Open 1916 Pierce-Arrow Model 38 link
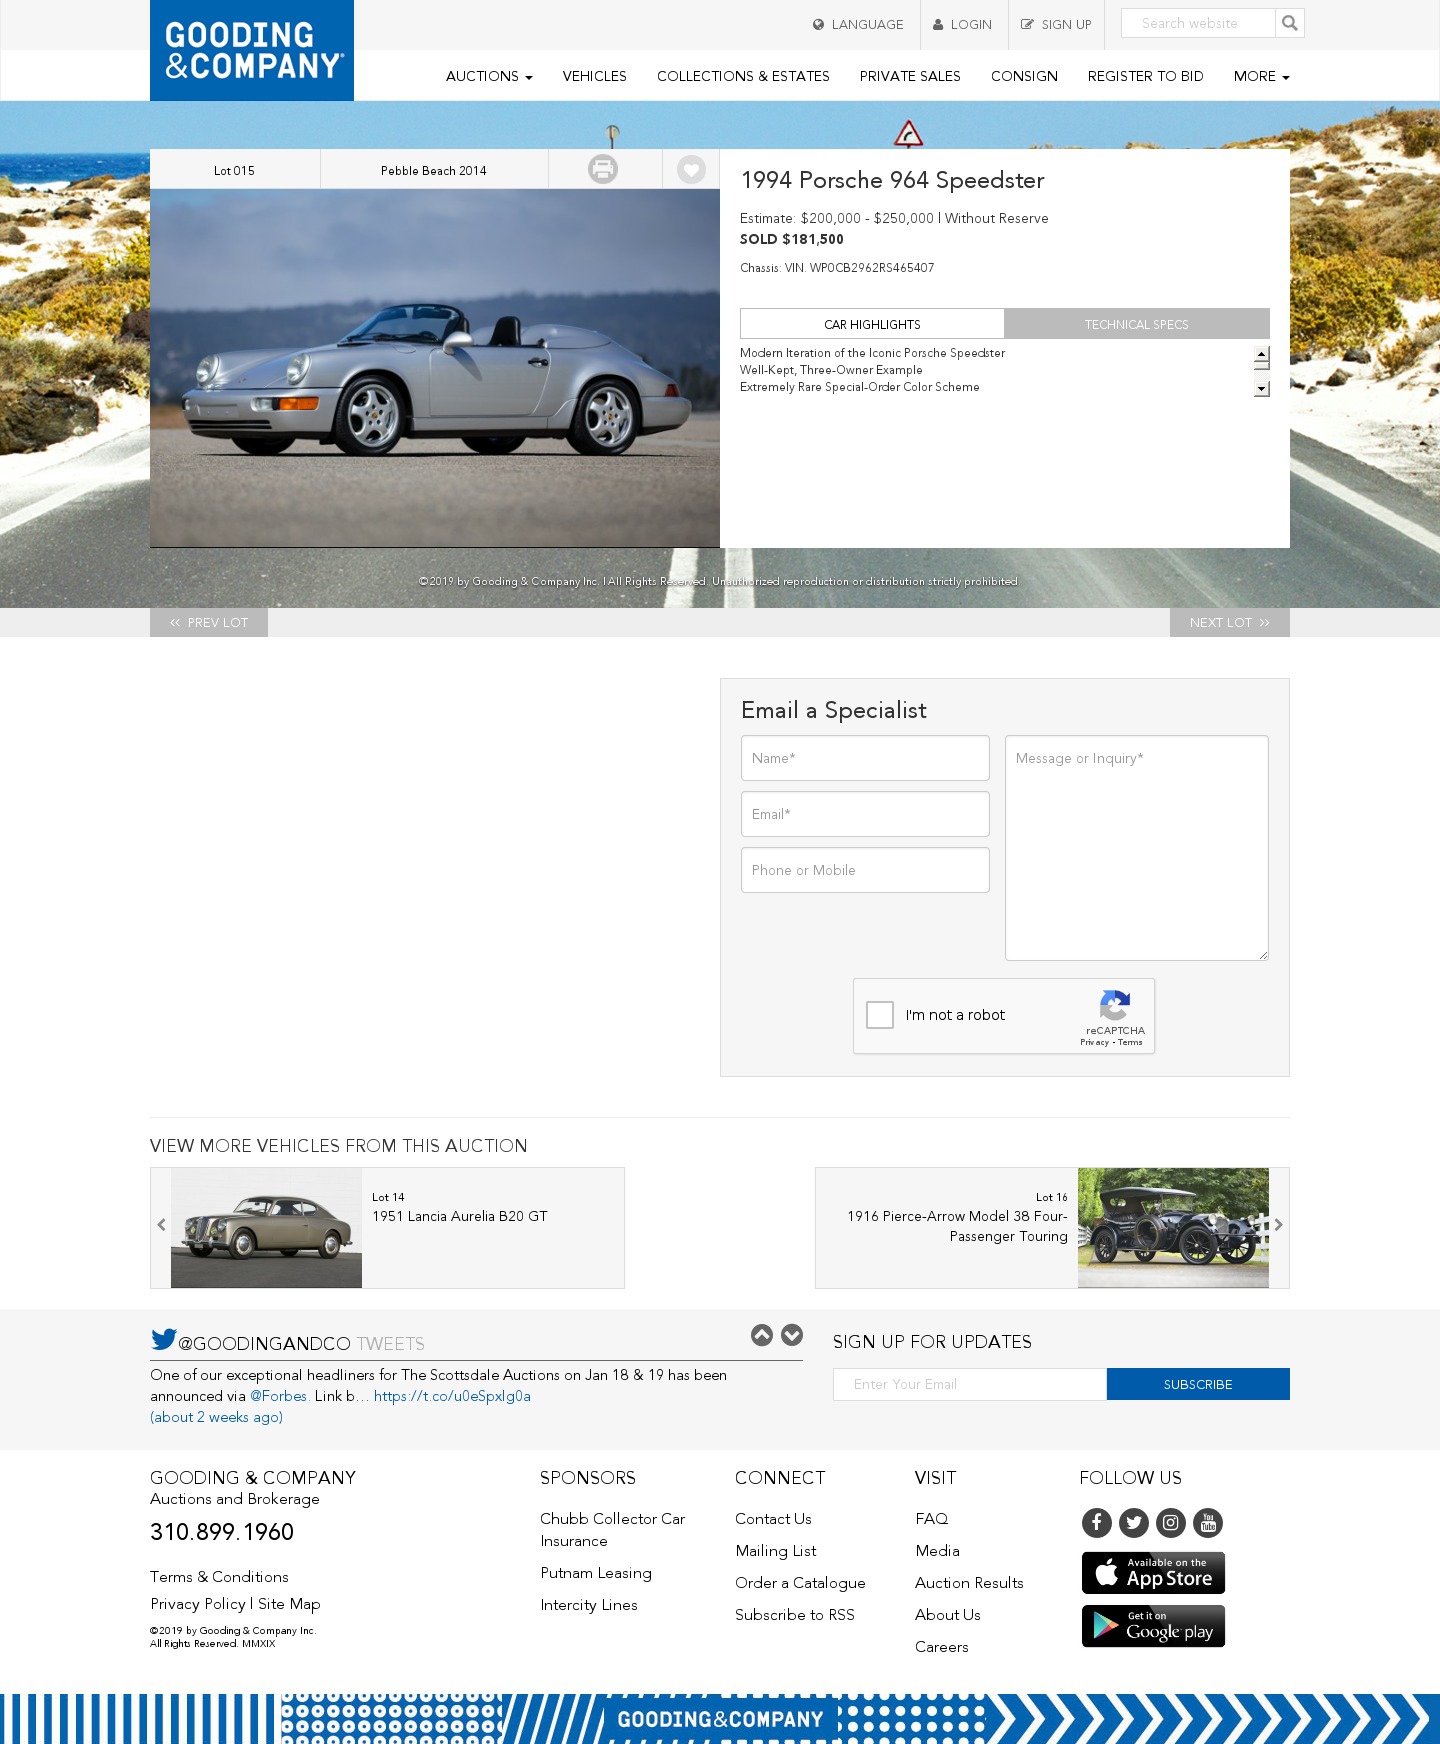The width and height of the screenshot is (1440, 1744). 957,1226
